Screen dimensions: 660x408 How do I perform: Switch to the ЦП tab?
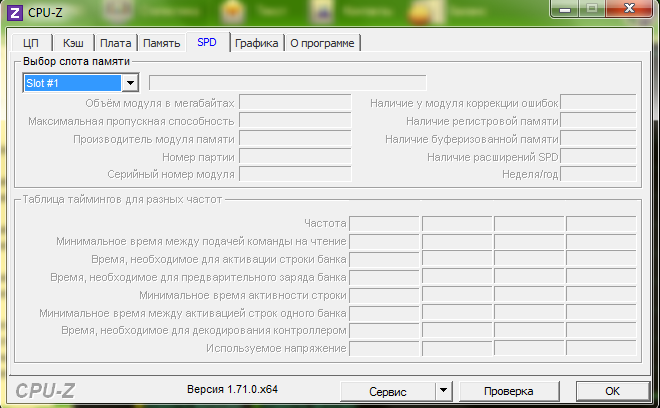pos(30,43)
